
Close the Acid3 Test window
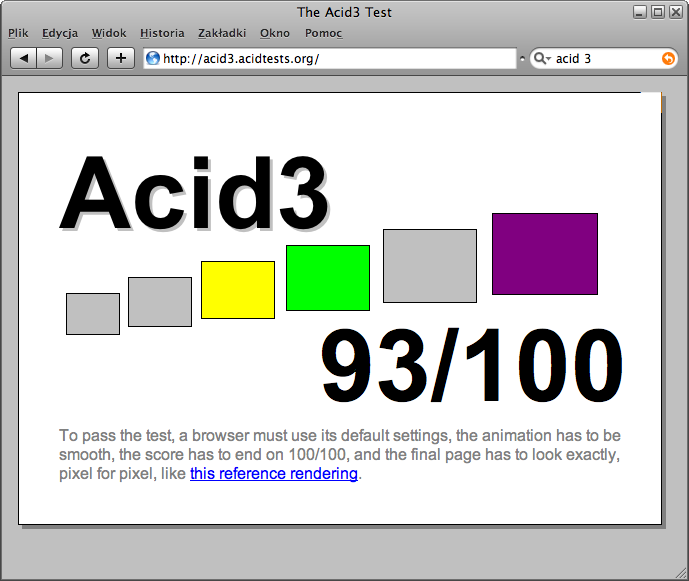(676, 12)
